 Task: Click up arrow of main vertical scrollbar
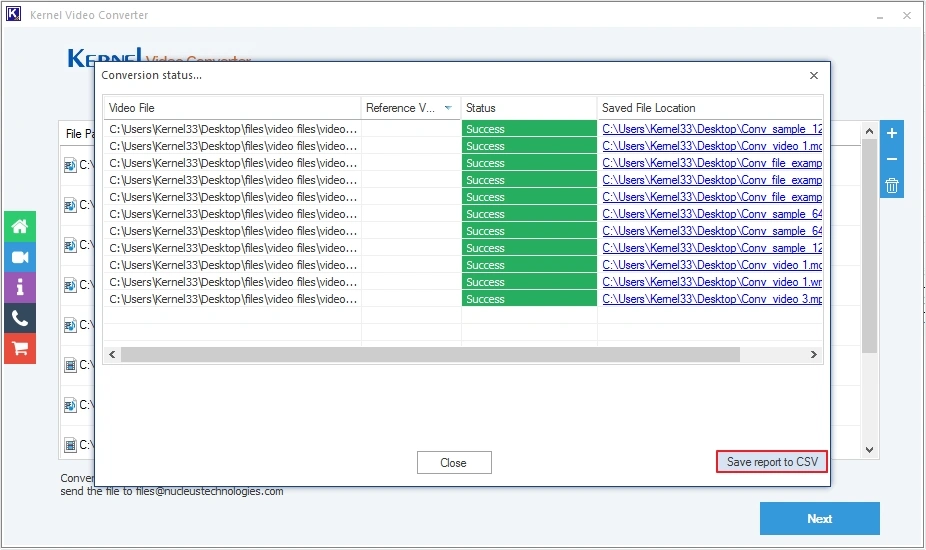[869, 131]
